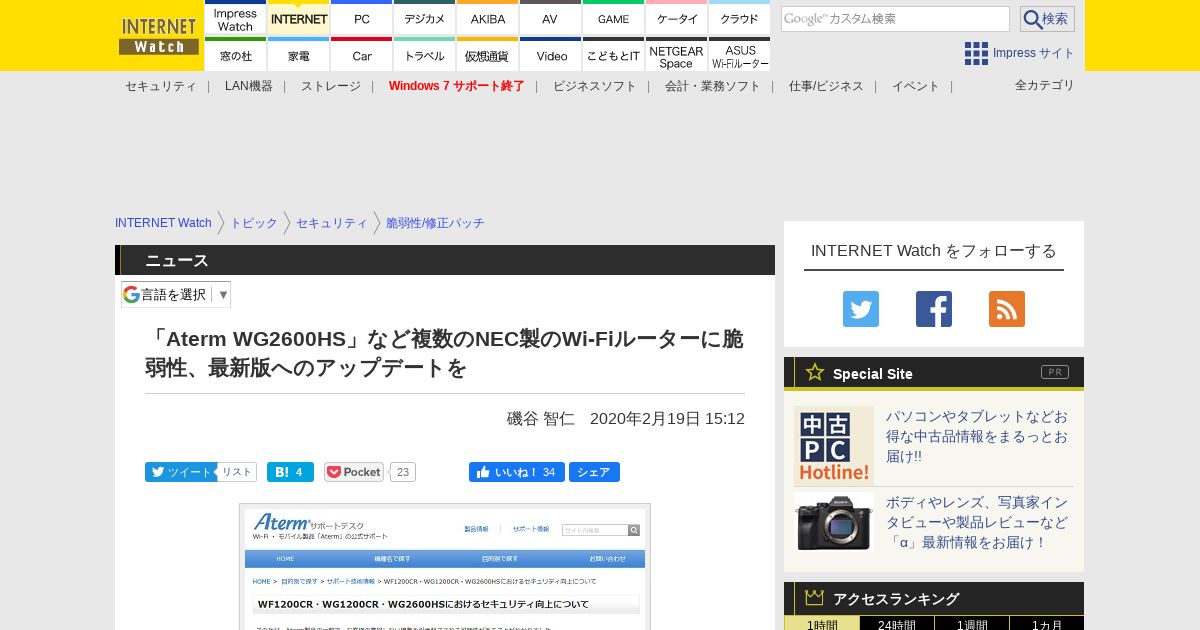Click the INTERNET Watch breadcrumb link
Image resolution: width=1200 pixels, height=630 pixels.
coord(163,223)
